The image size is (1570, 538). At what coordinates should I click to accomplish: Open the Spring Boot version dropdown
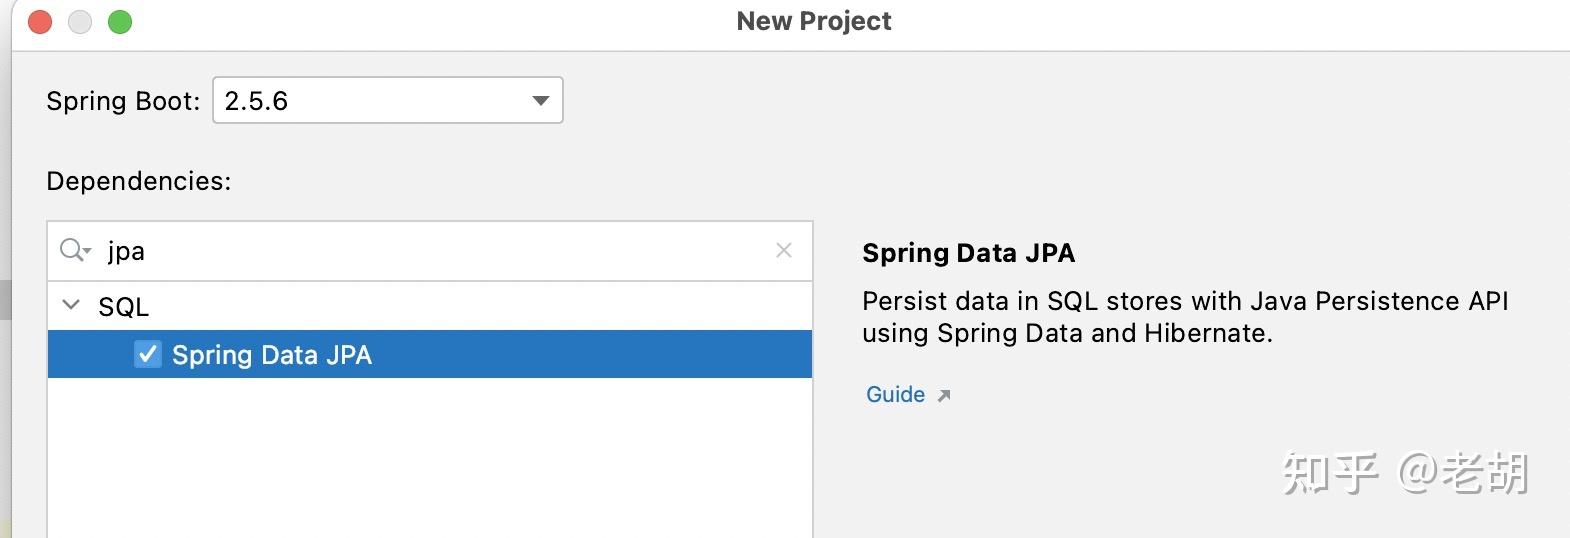coord(387,100)
